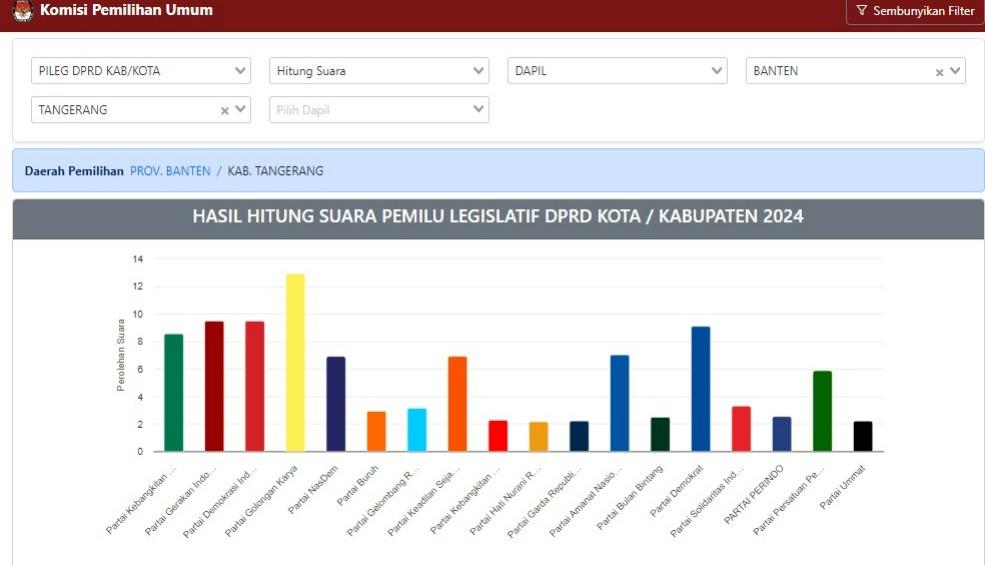The image size is (985, 565).
Task: Click the dark green Partai Kebangkitan bar at the chart's left
Action: [173, 393]
